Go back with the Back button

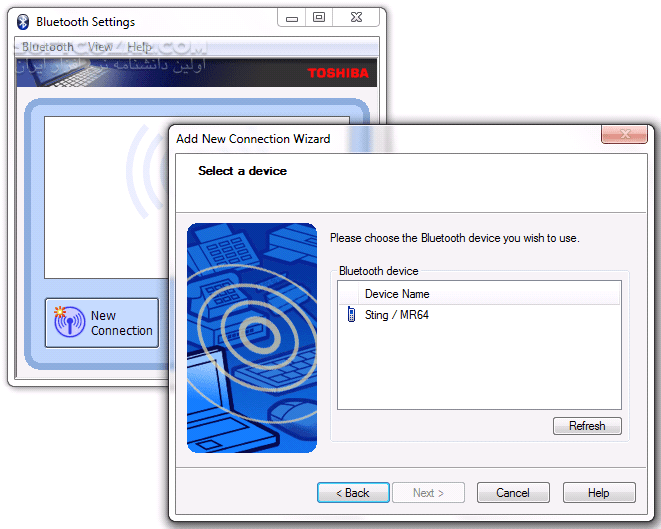coord(353,493)
